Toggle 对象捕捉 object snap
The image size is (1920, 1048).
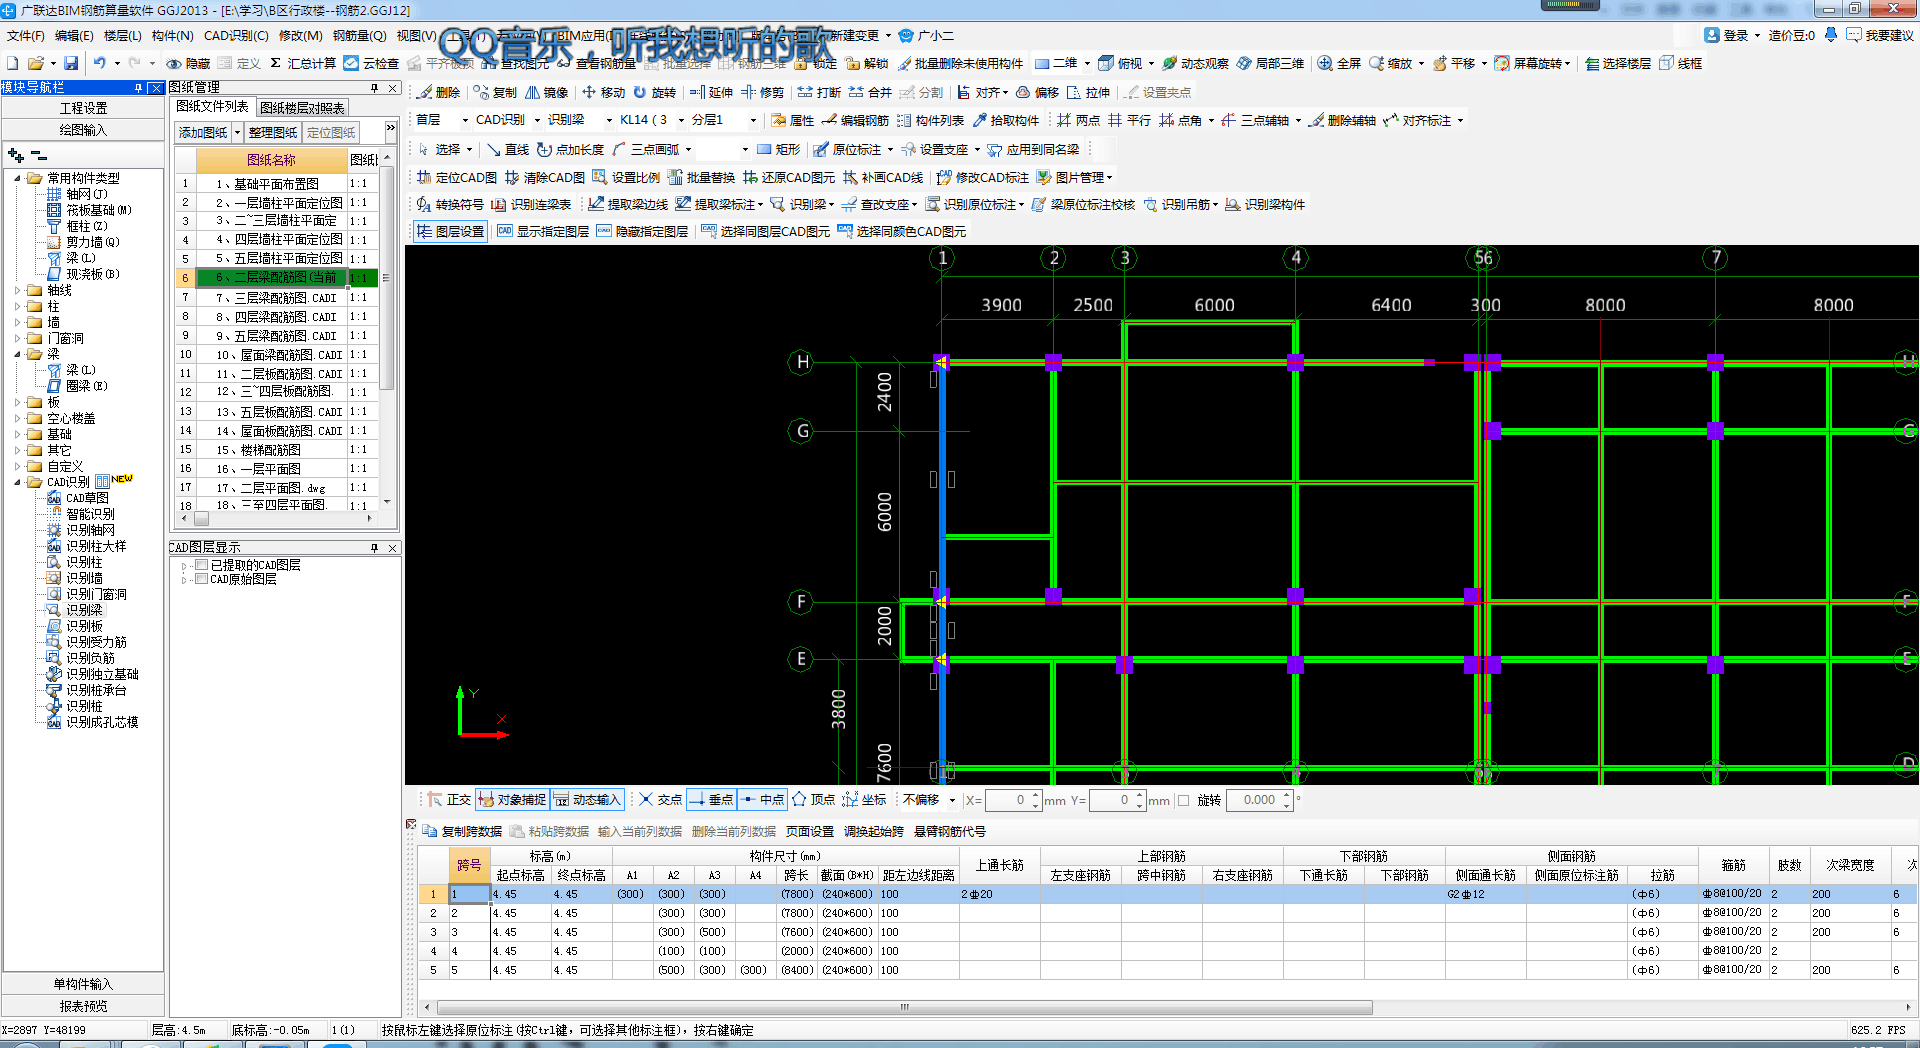click(513, 800)
